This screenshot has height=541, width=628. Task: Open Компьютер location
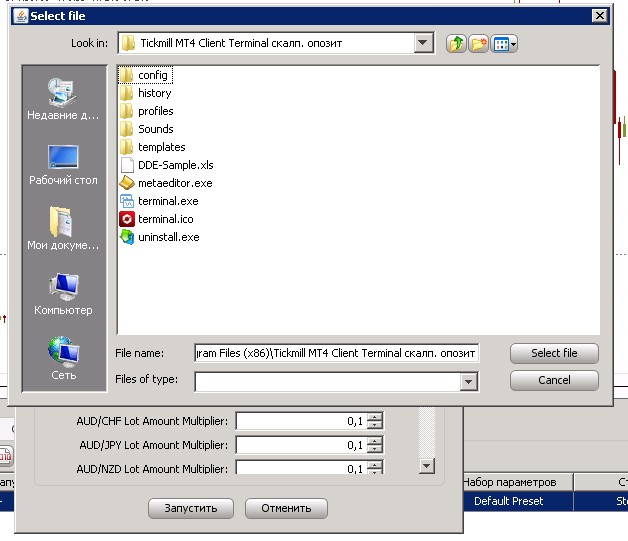click(63, 294)
